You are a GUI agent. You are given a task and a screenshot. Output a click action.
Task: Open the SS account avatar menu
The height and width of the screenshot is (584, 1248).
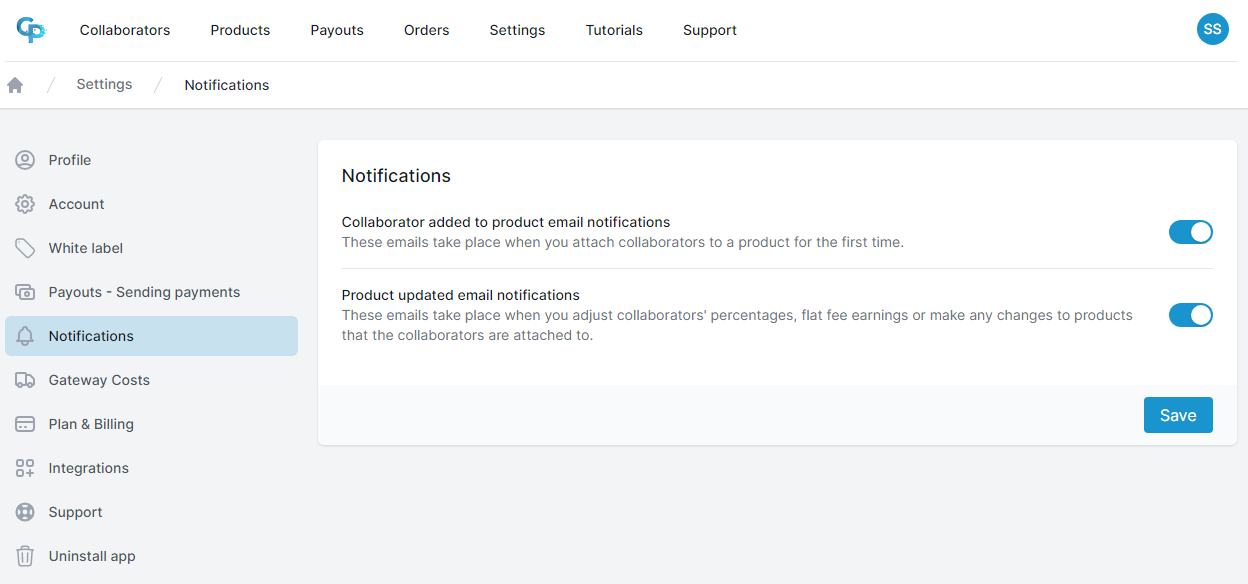[1212, 29]
